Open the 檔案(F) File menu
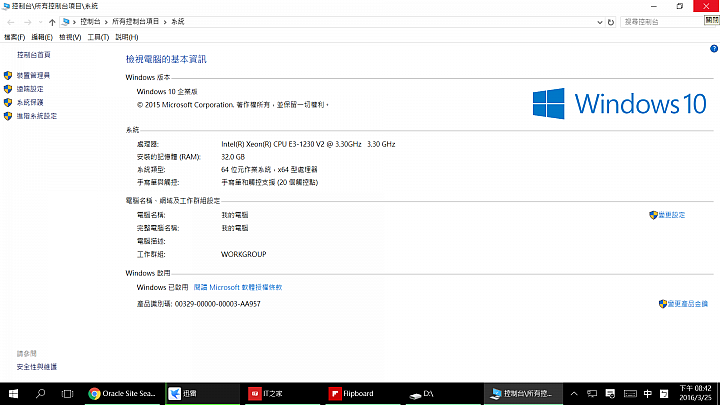The height and width of the screenshot is (405, 720). click(x=14, y=37)
